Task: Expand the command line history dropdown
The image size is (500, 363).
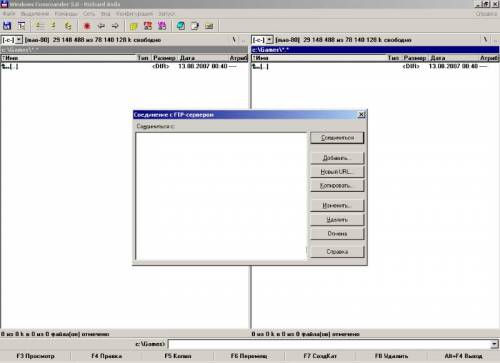Action: (494, 344)
